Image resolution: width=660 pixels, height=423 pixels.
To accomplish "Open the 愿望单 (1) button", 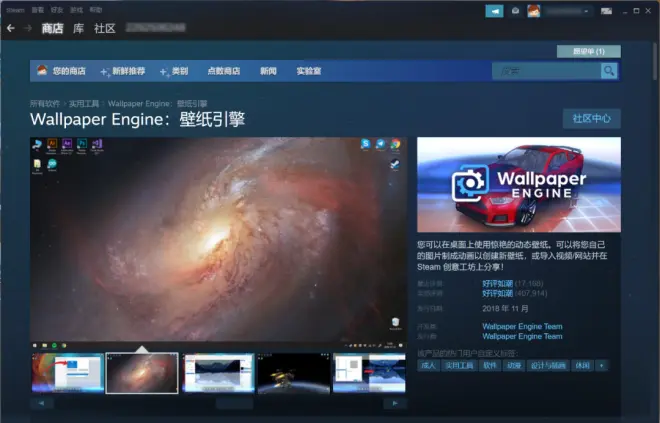I will pyautogui.click(x=588, y=51).
